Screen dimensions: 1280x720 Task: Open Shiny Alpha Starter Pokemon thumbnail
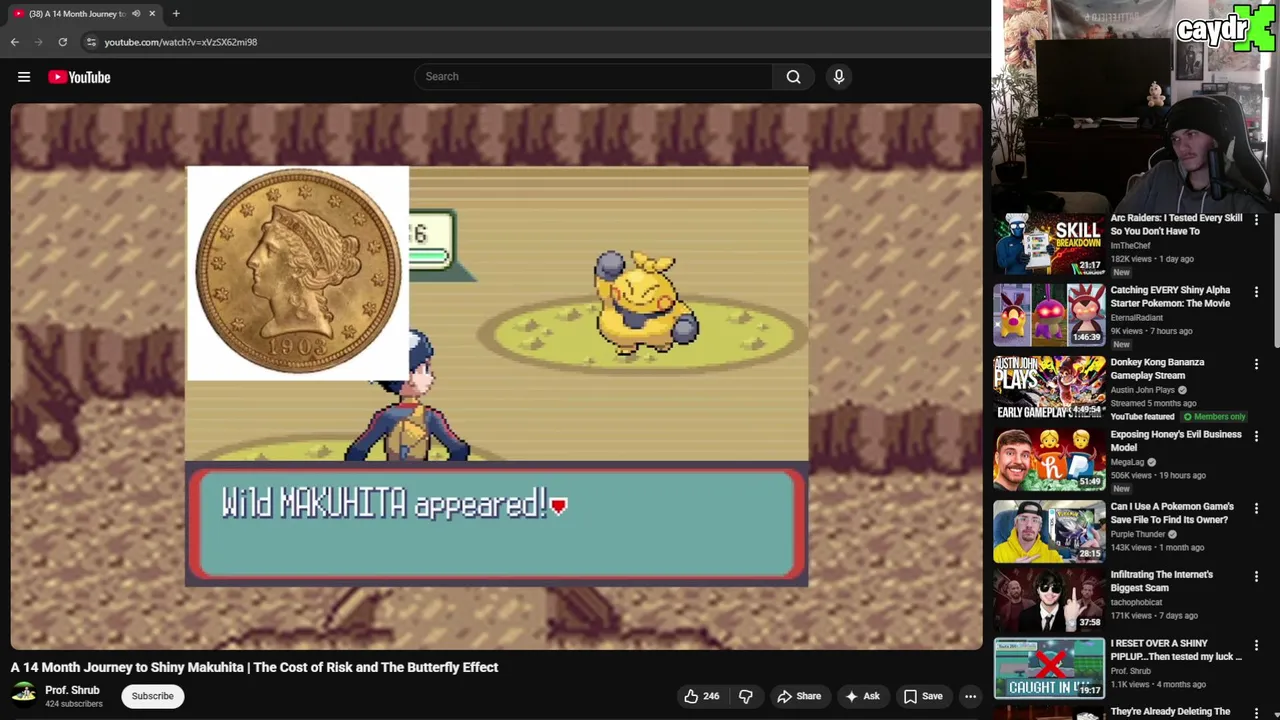click(x=1049, y=314)
